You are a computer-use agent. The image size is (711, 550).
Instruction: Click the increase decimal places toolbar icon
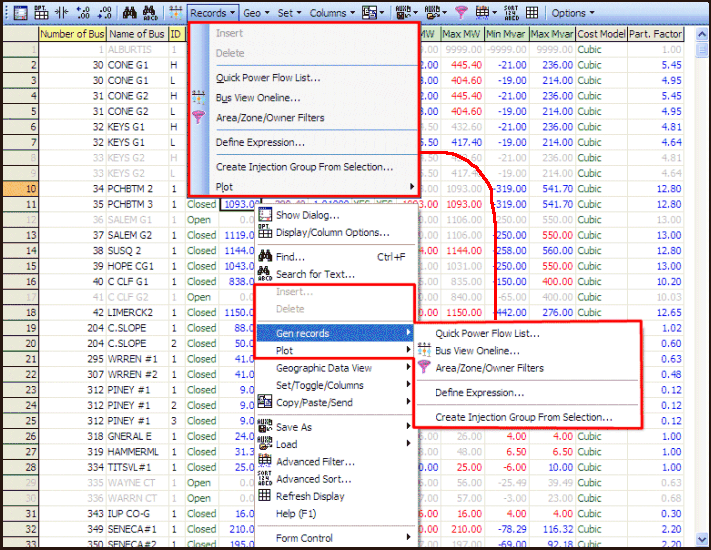coord(83,13)
